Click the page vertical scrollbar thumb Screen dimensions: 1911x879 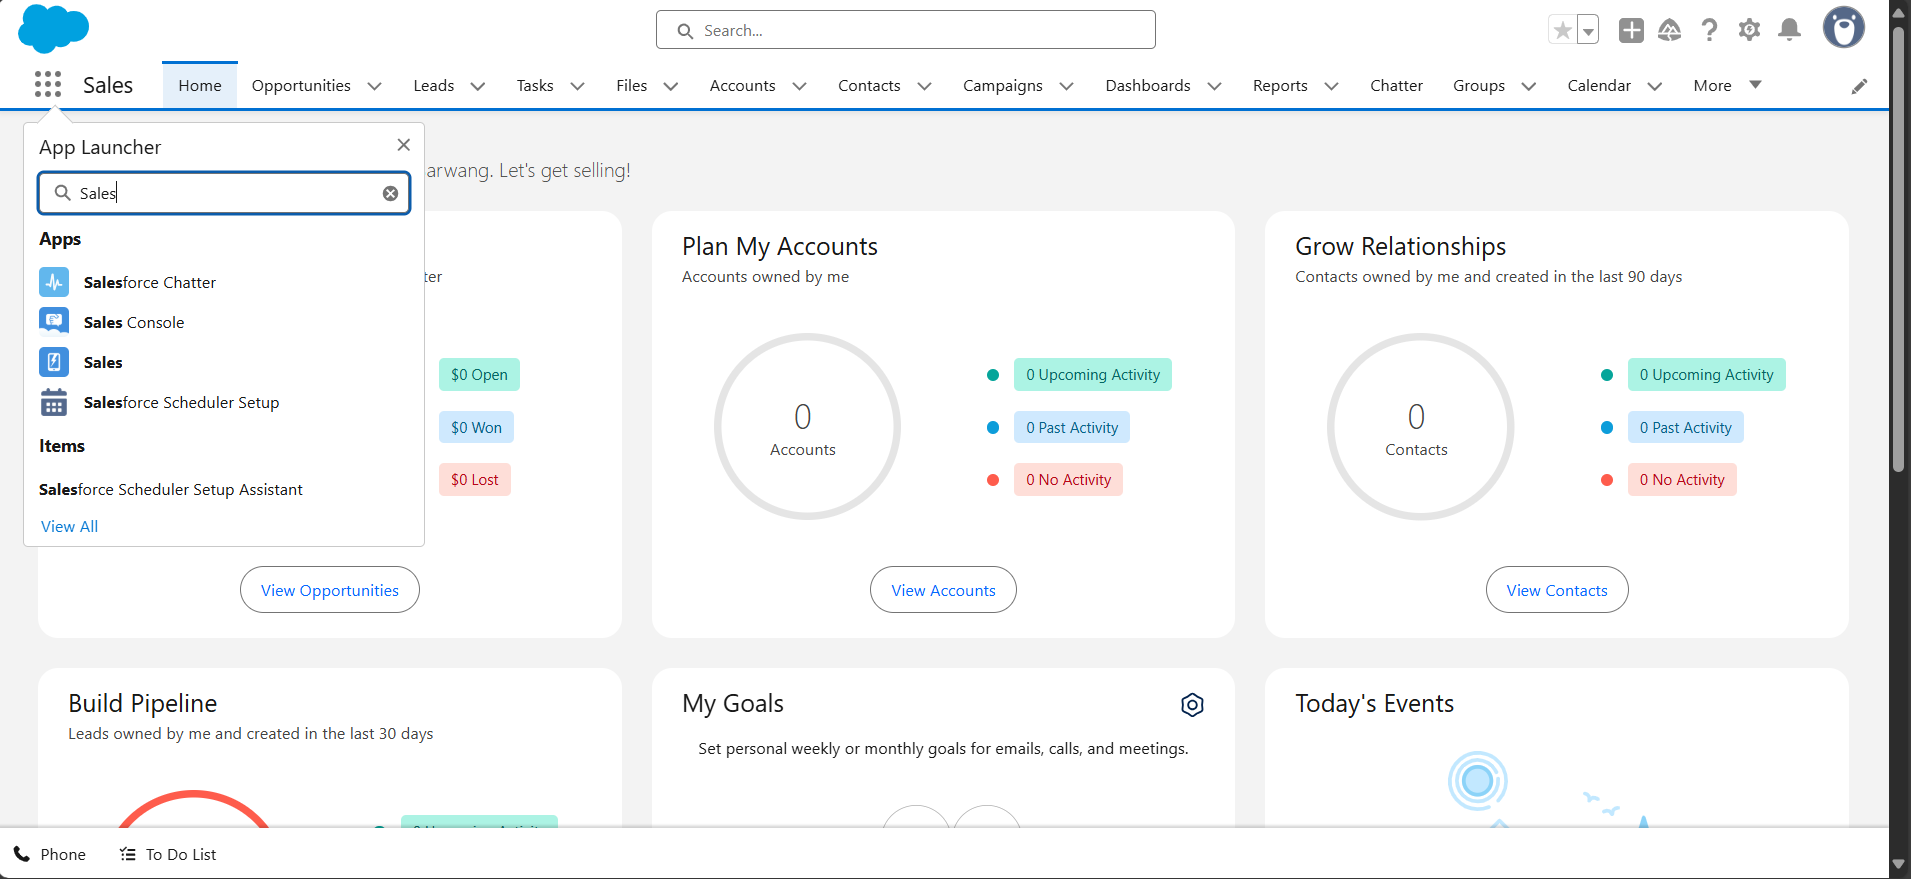tap(1899, 250)
